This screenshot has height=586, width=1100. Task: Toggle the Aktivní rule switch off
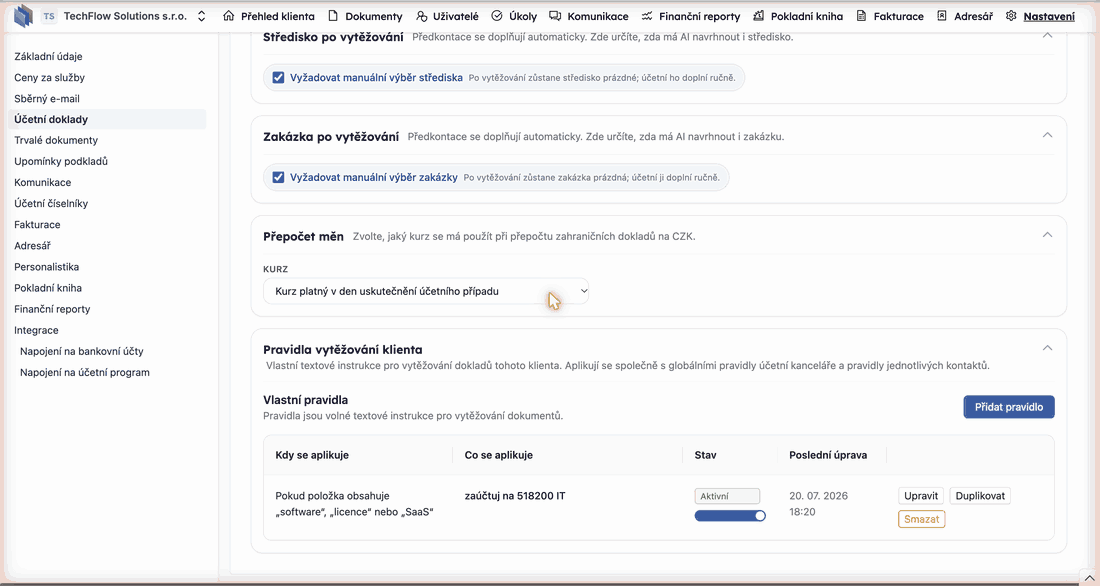(x=730, y=516)
